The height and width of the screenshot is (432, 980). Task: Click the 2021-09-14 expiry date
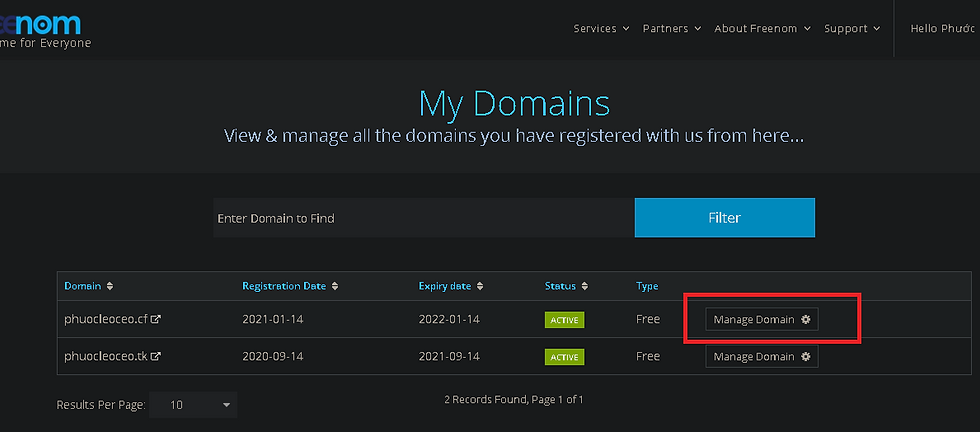click(x=449, y=356)
